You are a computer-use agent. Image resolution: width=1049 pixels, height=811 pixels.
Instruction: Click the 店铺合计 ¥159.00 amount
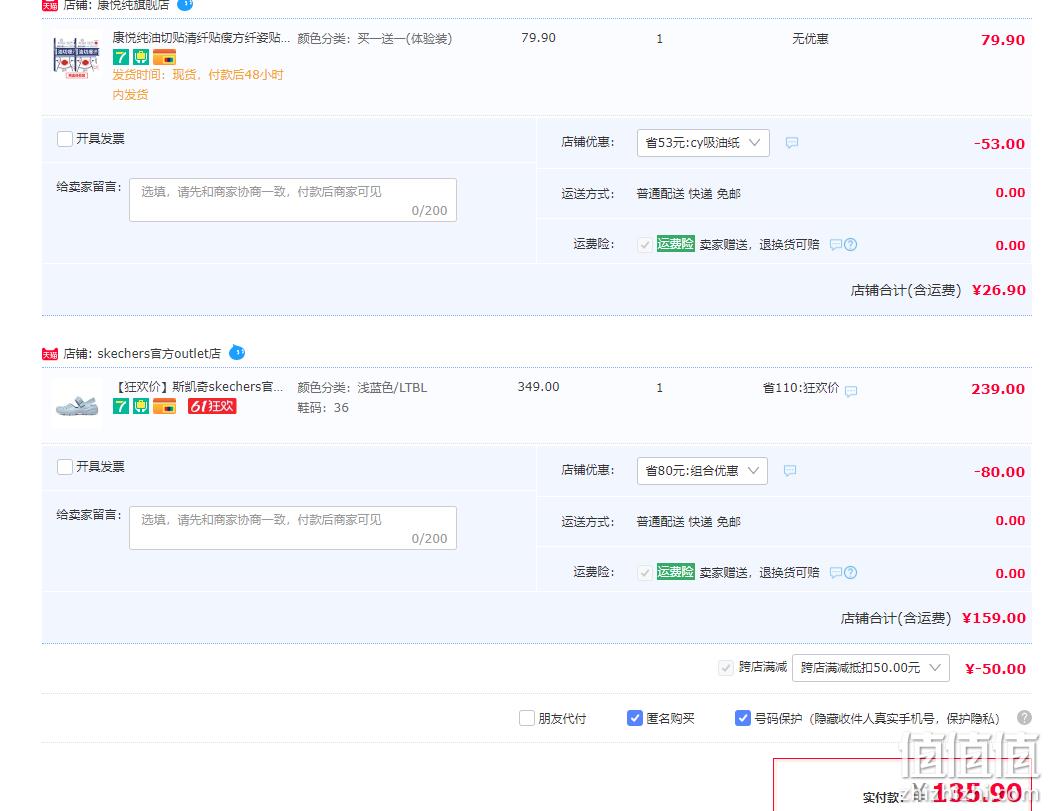click(x=993, y=618)
